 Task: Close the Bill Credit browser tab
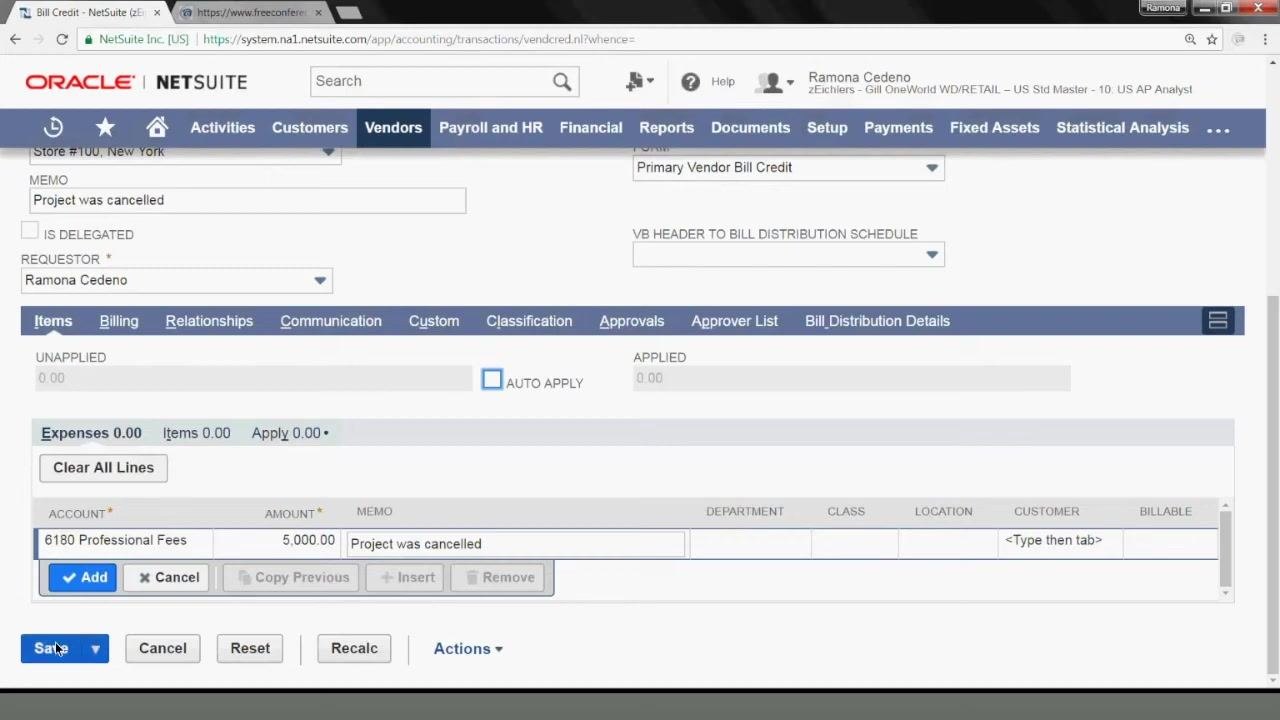pos(156,13)
